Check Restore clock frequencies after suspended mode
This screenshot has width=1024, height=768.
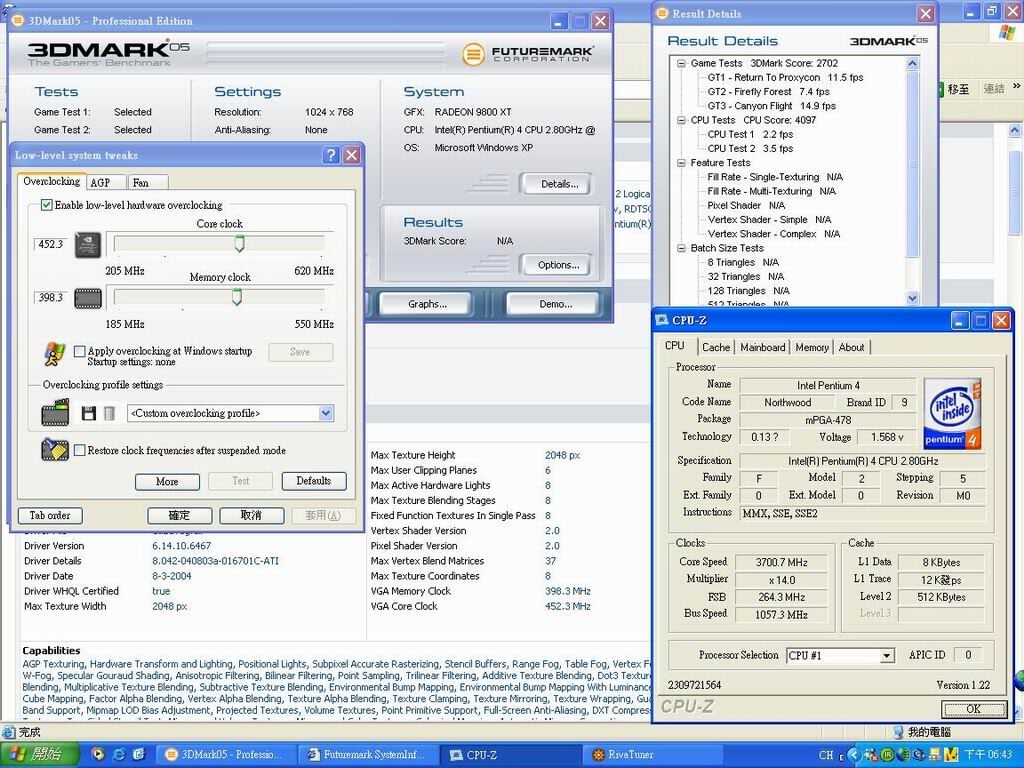tap(80, 450)
